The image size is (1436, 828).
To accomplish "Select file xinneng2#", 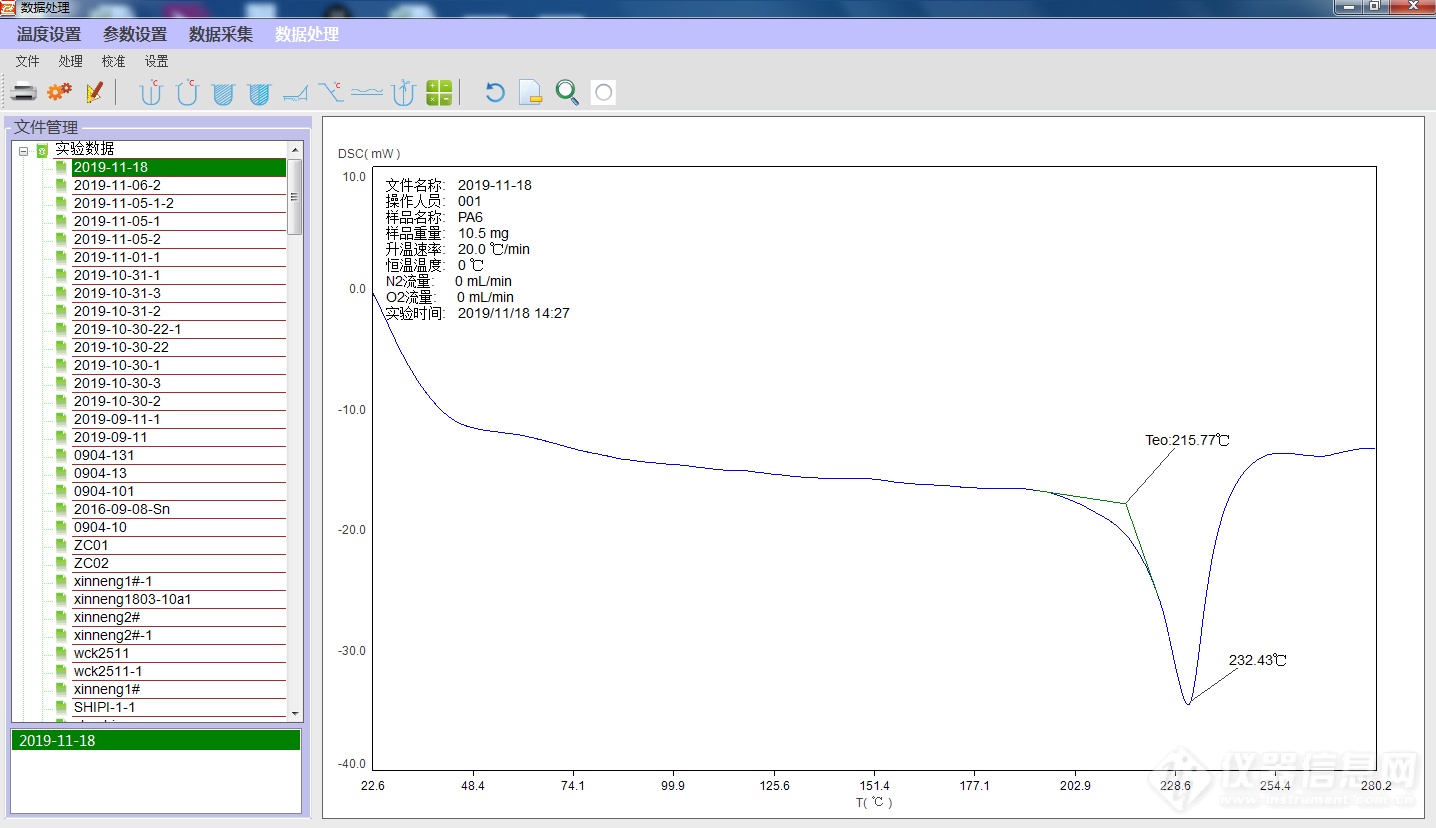I will (179, 617).
